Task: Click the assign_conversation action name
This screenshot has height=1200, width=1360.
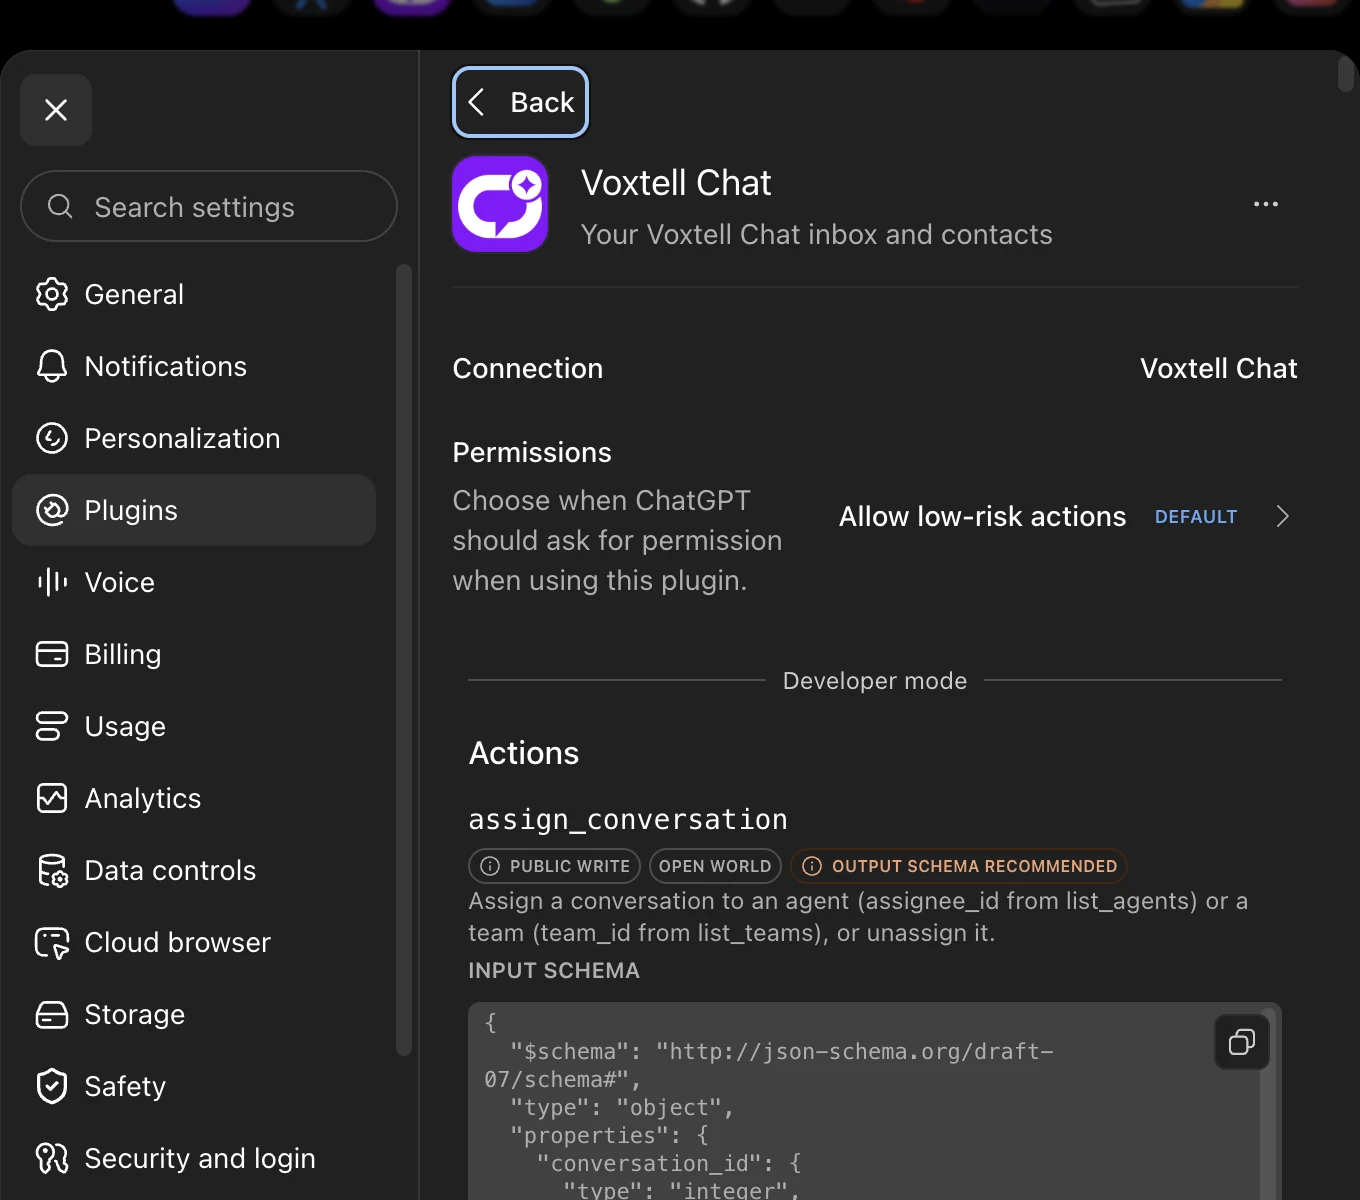Action: click(628, 819)
